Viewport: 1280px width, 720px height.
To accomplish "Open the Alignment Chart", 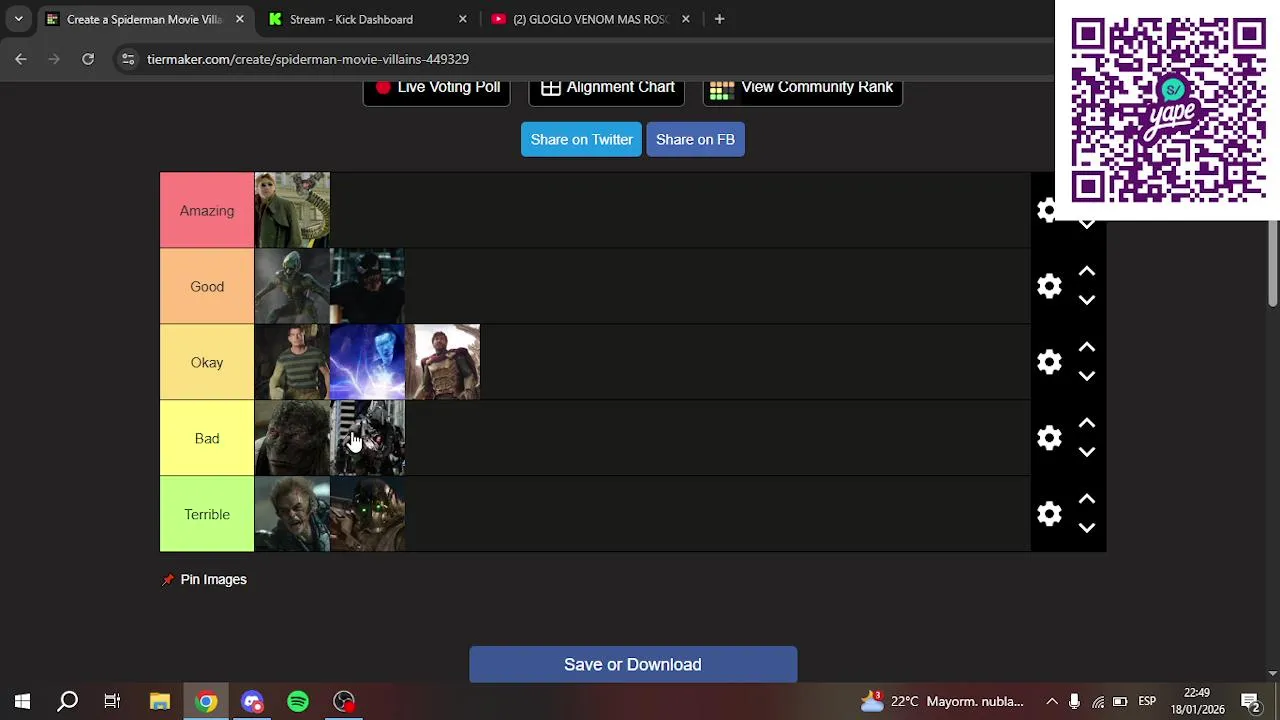I will [x=607, y=90].
